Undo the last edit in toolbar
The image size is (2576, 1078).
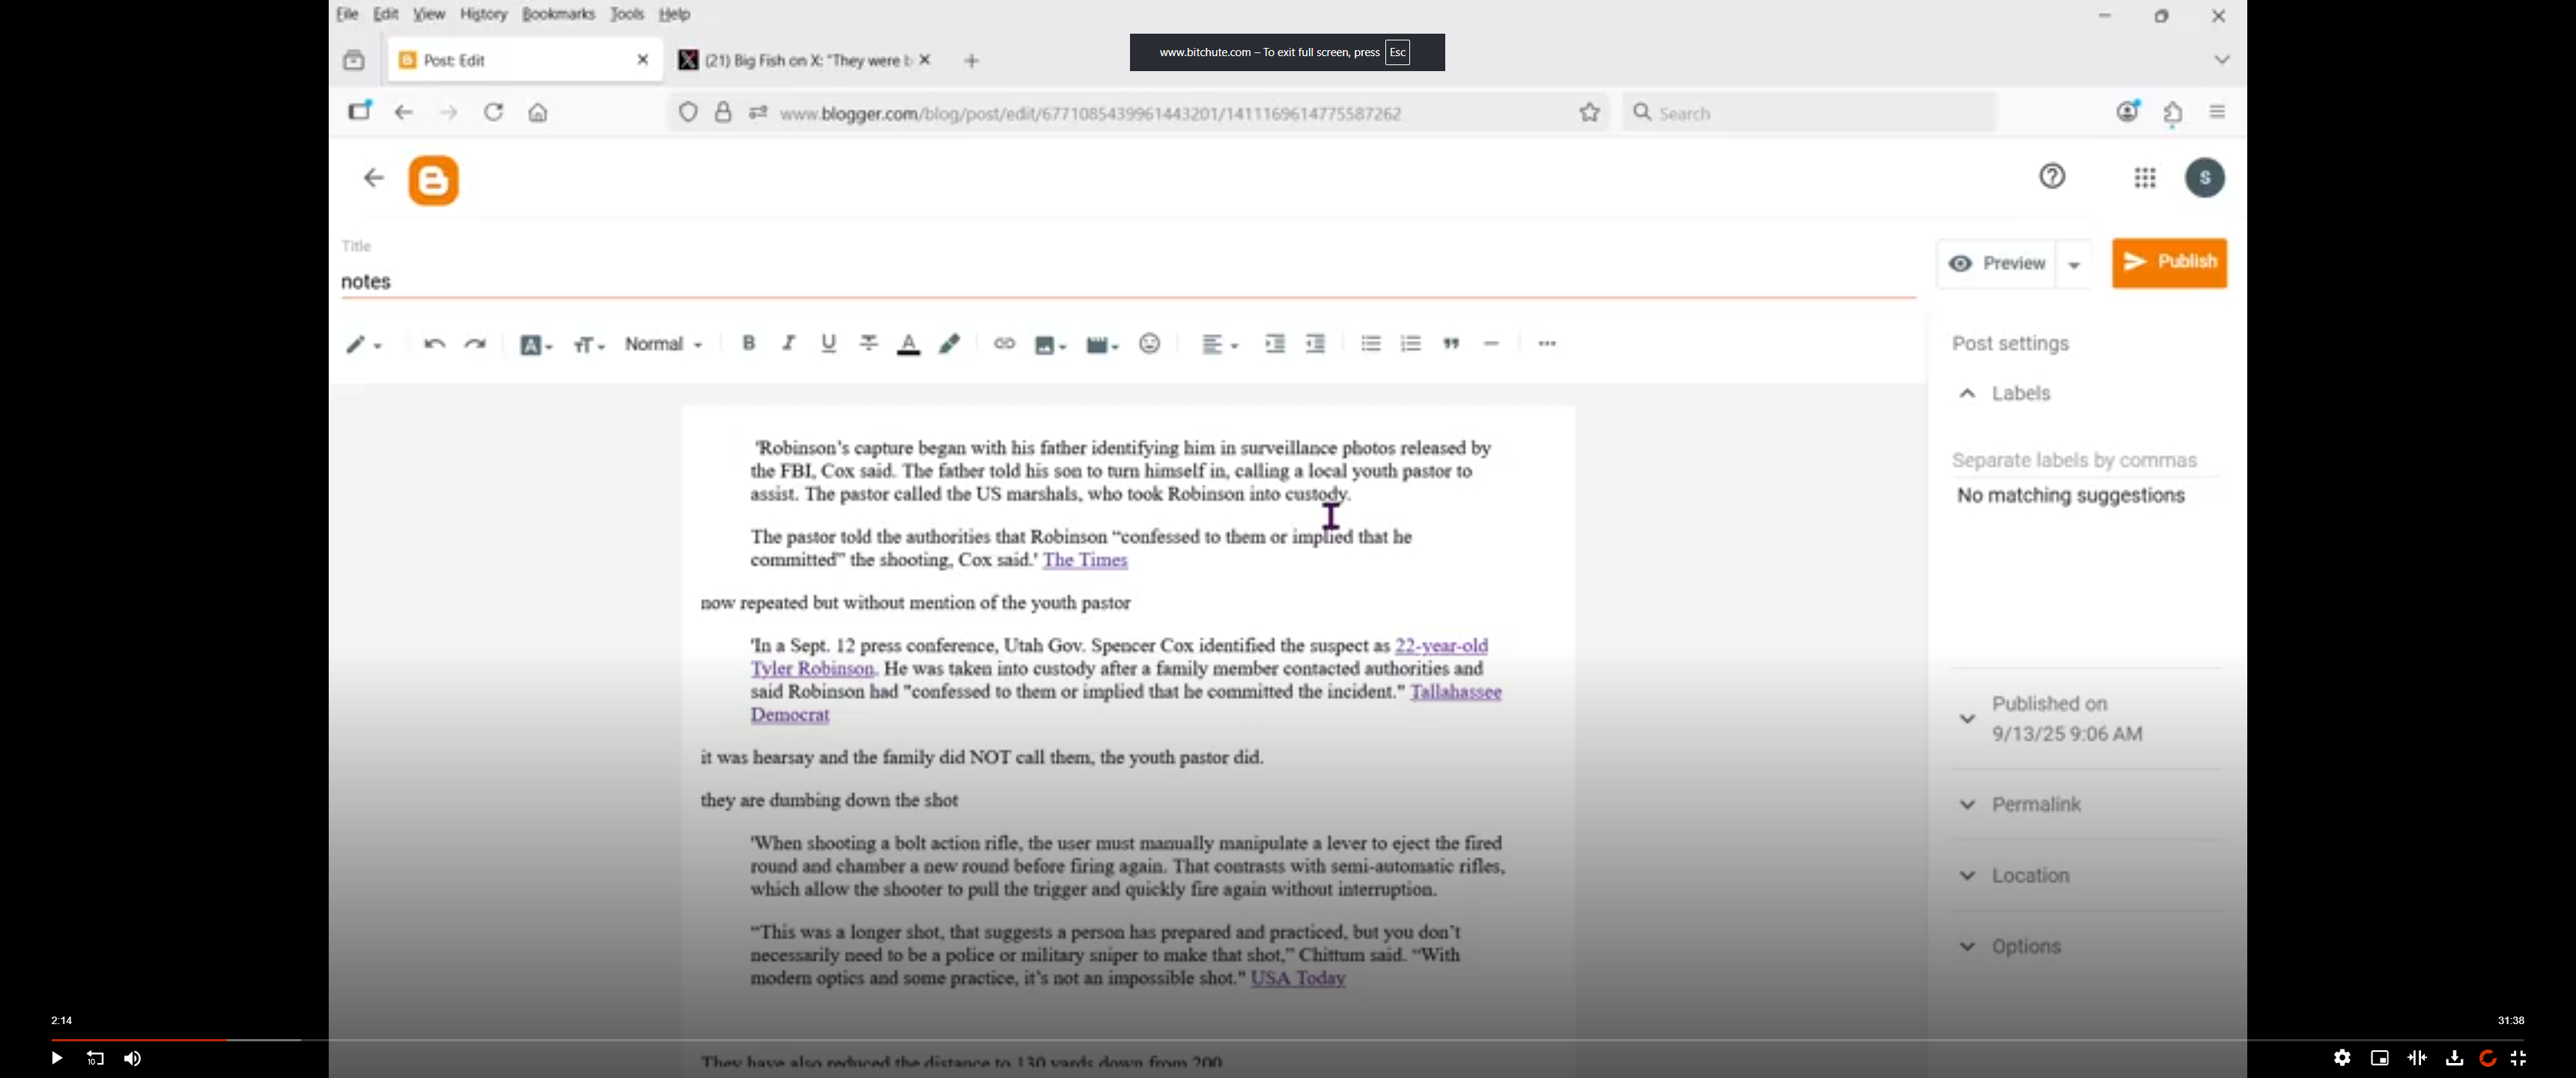(x=434, y=344)
